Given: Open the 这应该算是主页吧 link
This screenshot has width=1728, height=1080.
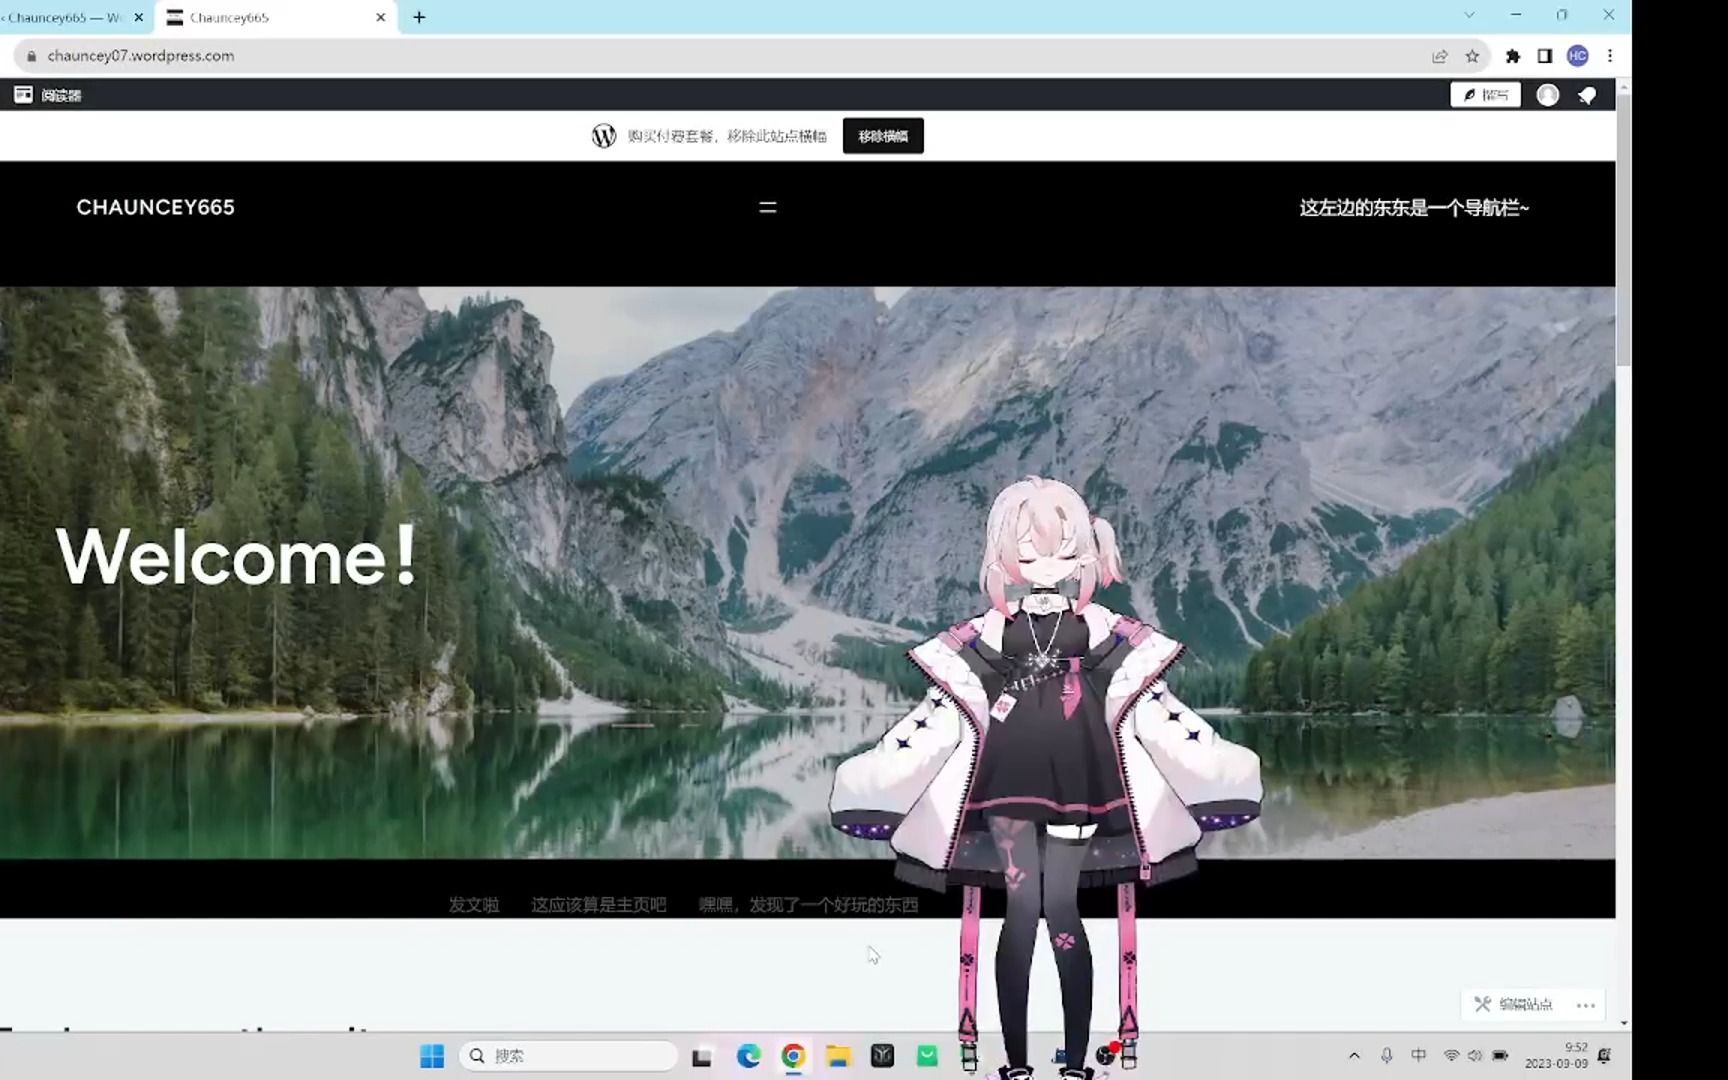Looking at the screenshot, I should (x=598, y=905).
